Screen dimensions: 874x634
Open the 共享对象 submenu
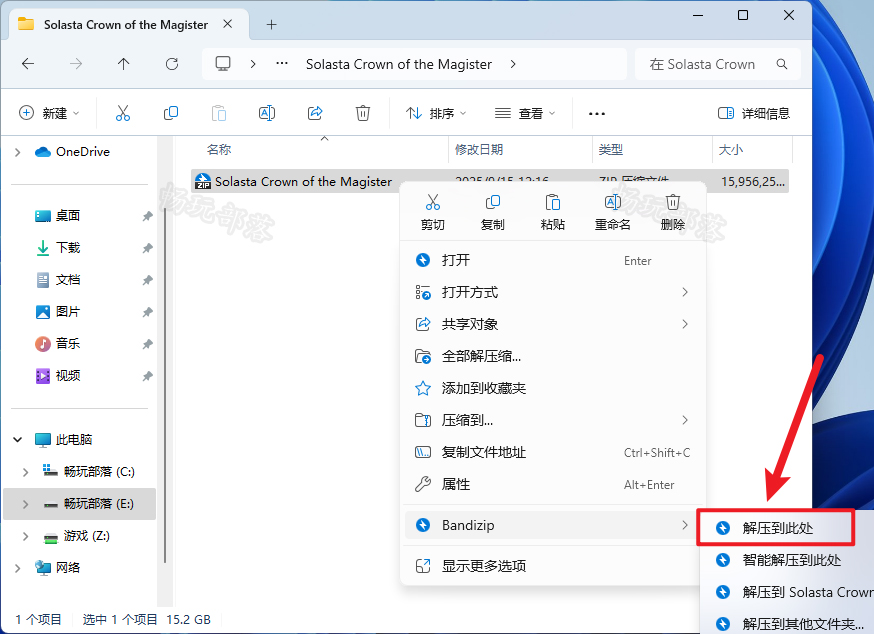click(553, 324)
